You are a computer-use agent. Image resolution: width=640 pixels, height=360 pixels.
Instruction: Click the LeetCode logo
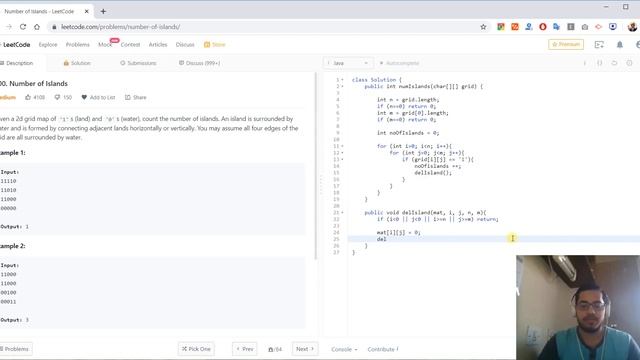pyautogui.click(x=15, y=44)
